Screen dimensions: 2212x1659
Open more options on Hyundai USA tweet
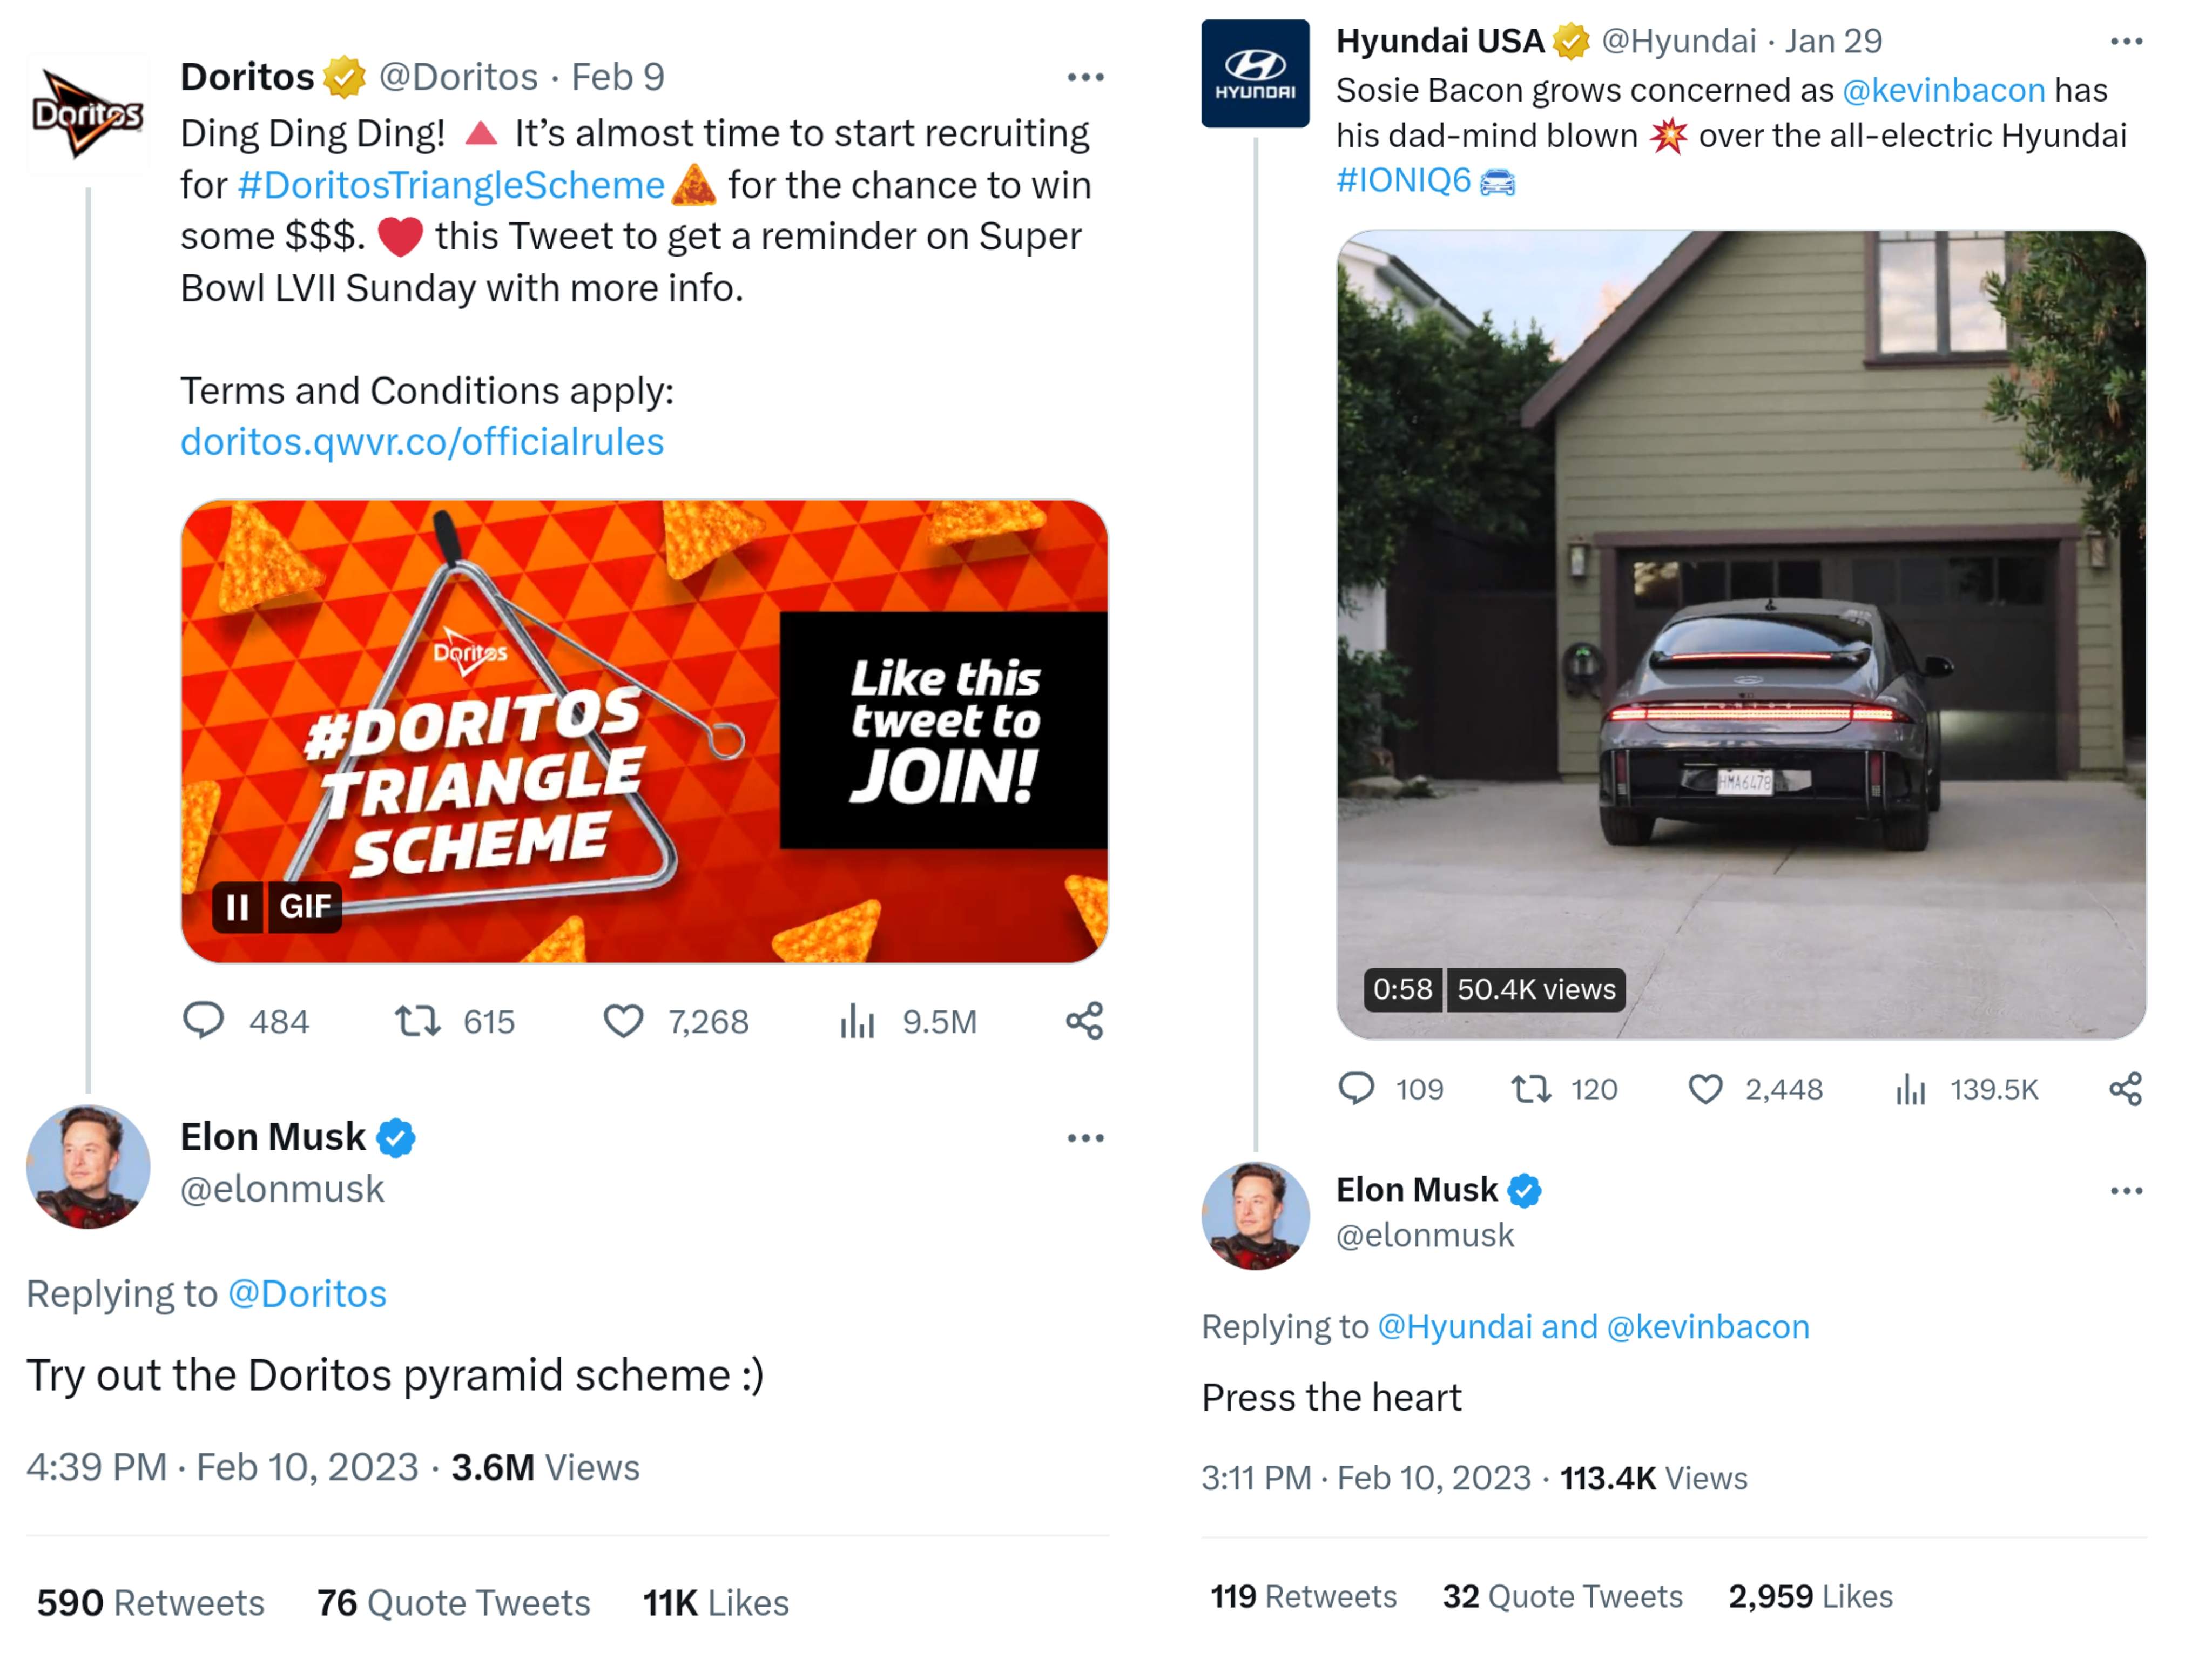tap(2126, 41)
